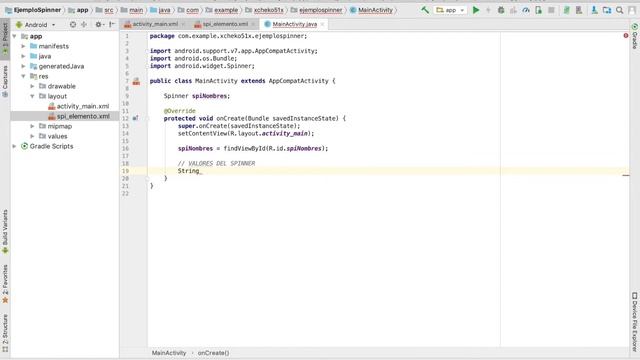Click the VALORES DEL SPINNER comment line
This screenshot has height=360, width=640.
(x=216, y=163)
